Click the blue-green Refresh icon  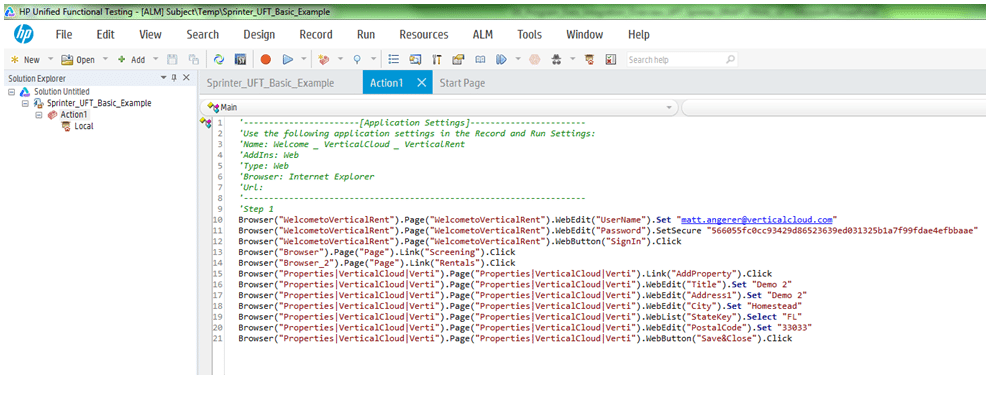point(219,60)
